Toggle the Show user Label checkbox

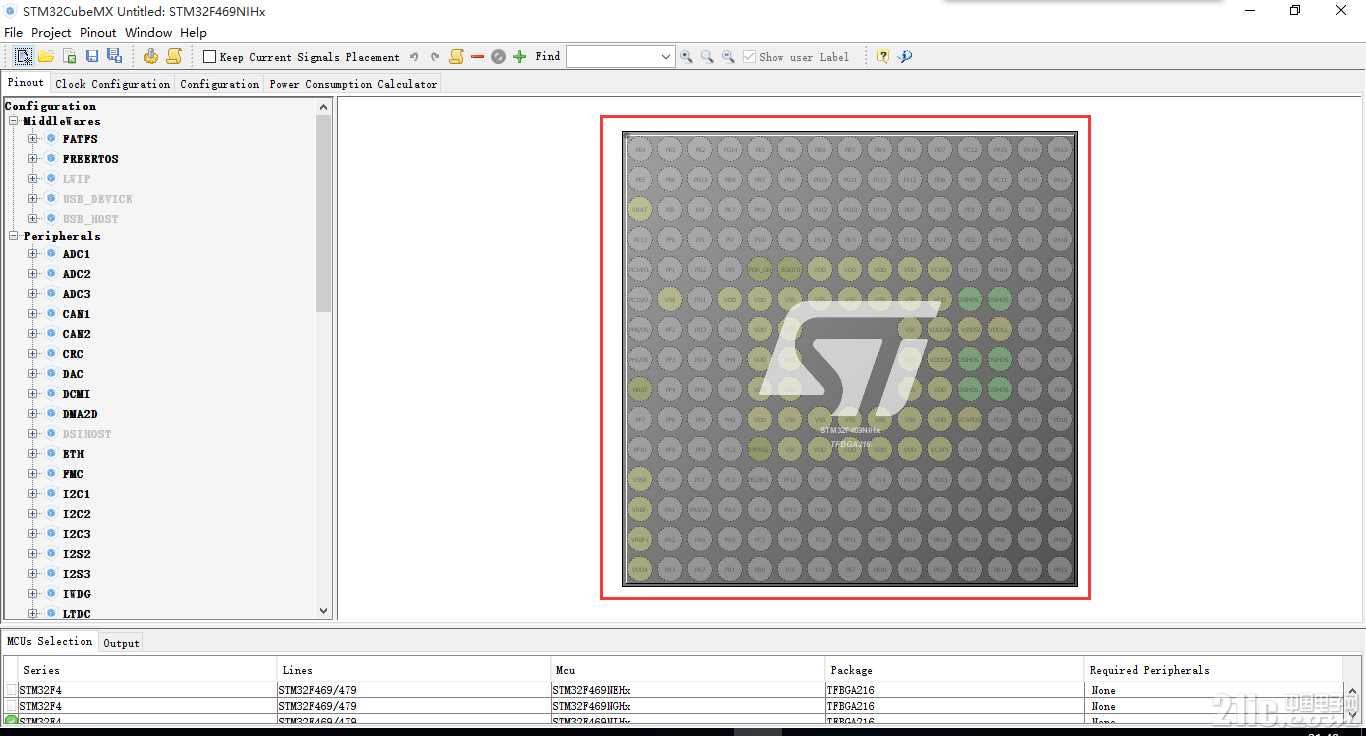point(749,57)
